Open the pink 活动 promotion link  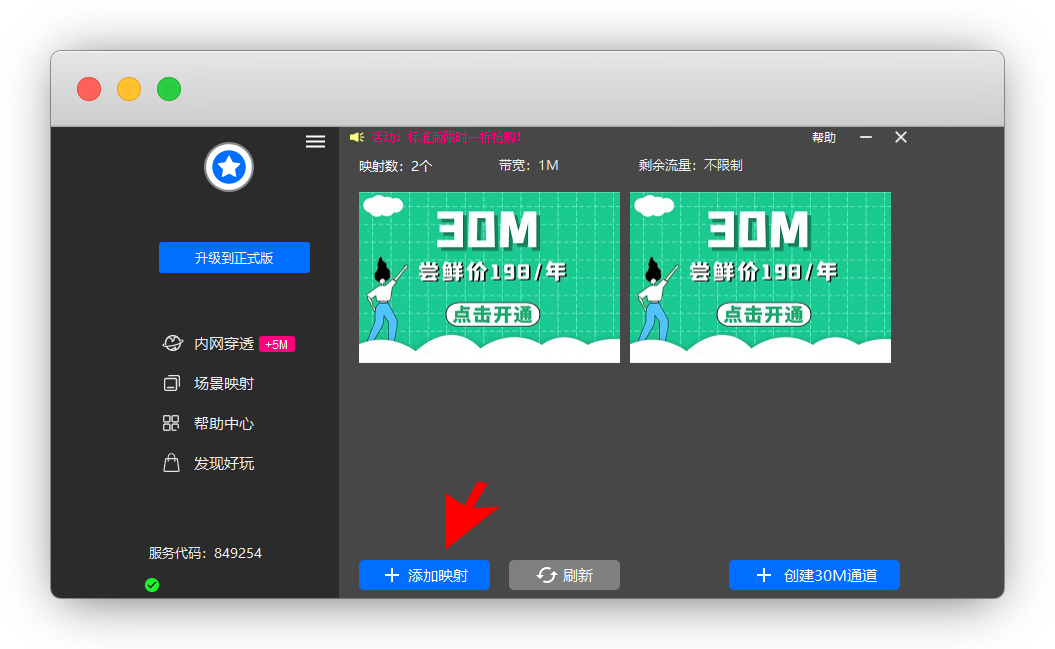pos(446,137)
